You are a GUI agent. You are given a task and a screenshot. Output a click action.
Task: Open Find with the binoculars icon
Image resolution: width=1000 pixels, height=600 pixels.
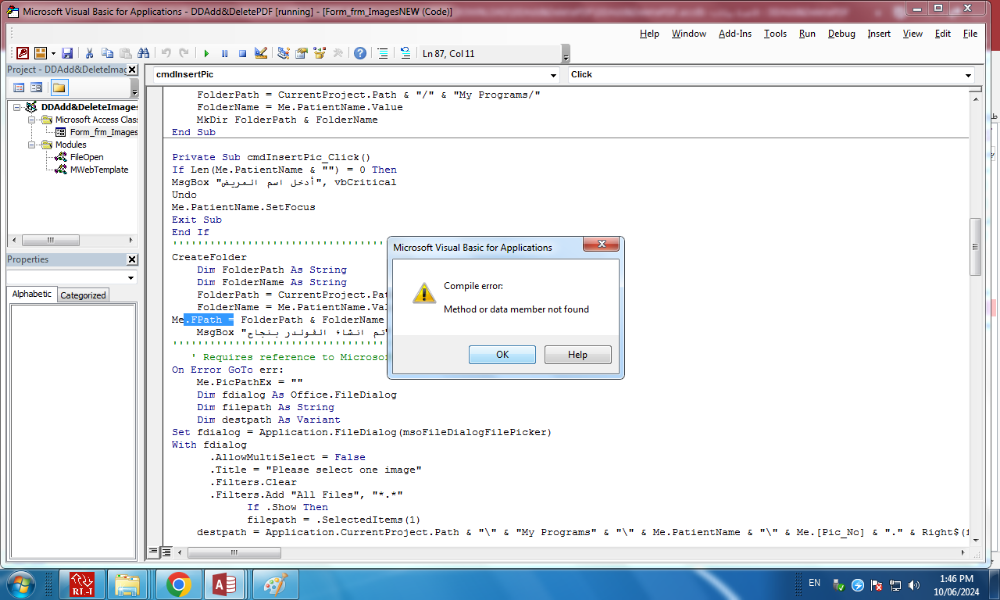click(143, 54)
